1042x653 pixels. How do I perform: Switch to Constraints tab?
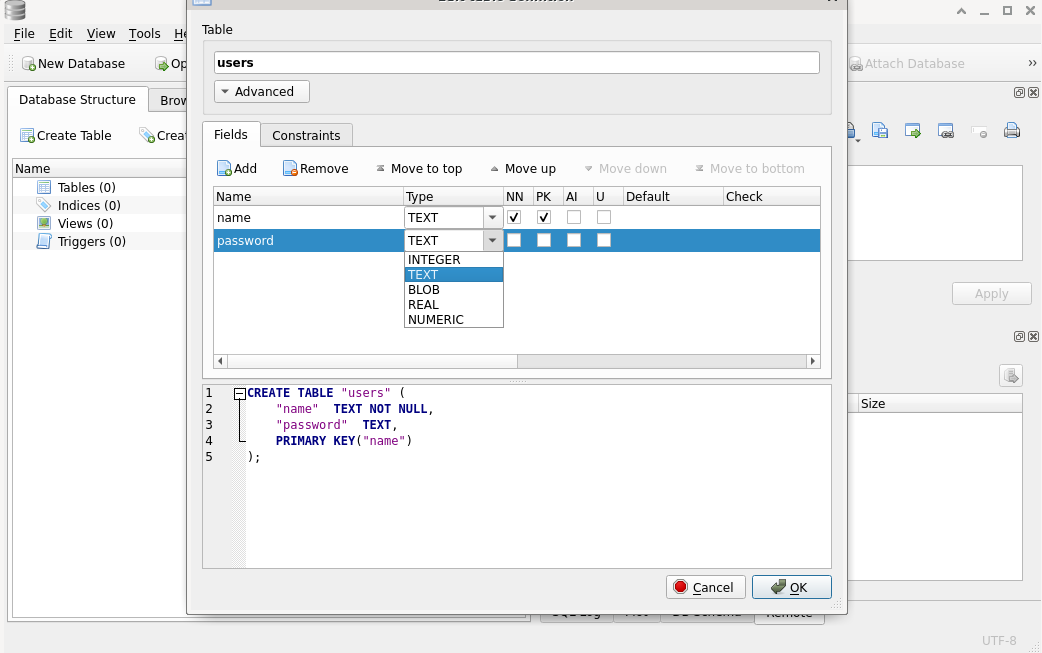click(x=306, y=135)
